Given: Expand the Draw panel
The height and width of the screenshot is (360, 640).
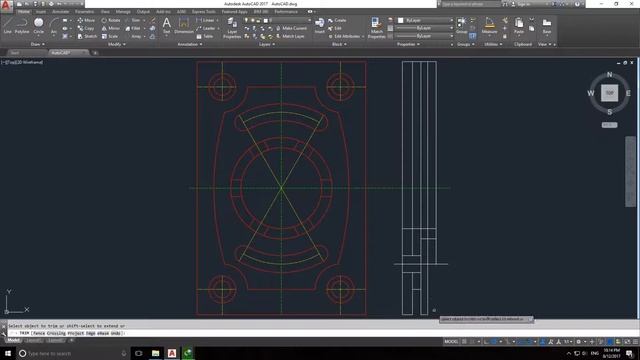Looking at the screenshot, I should click(x=38, y=44).
